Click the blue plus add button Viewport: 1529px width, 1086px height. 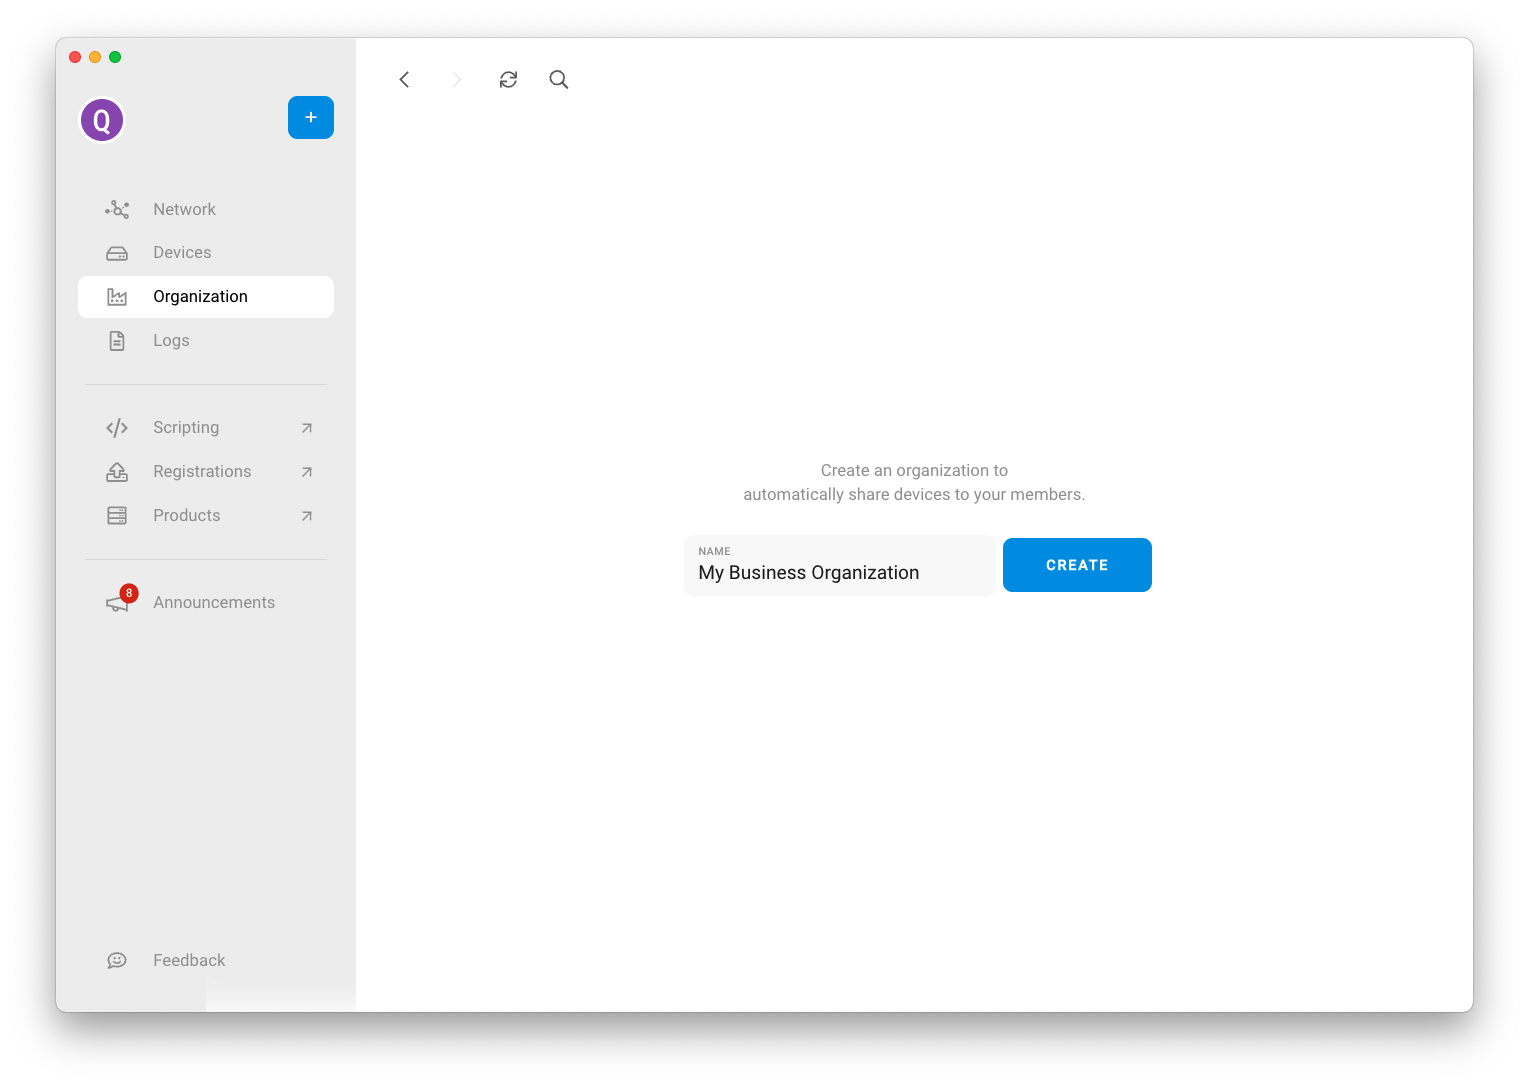pos(311,118)
